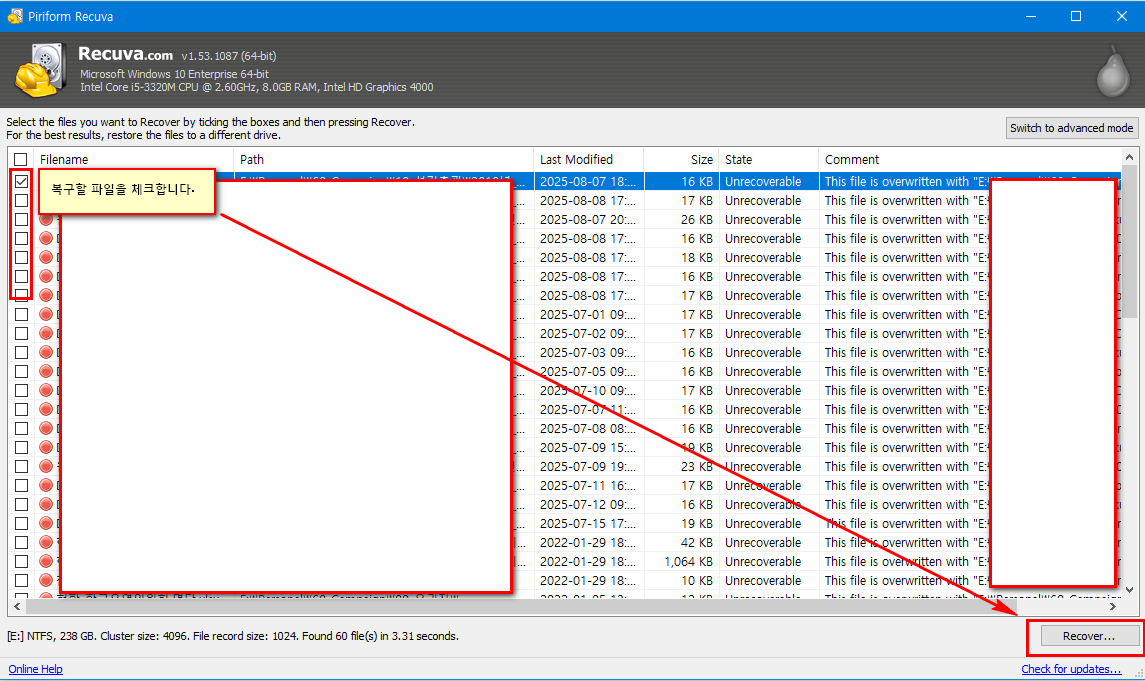The width and height of the screenshot is (1145, 681).
Task: Click the vertical scrollbar thumb
Action: [x=1129, y=242]
